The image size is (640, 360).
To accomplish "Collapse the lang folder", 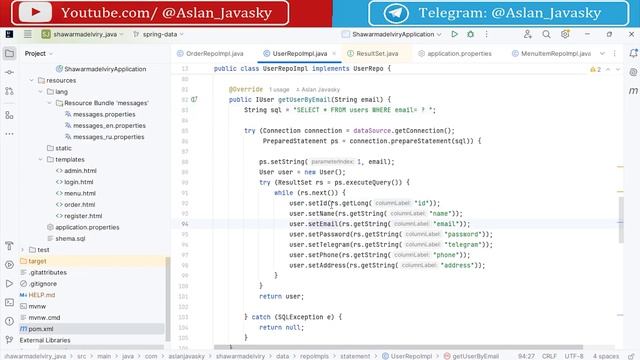I will pos(41,92).
